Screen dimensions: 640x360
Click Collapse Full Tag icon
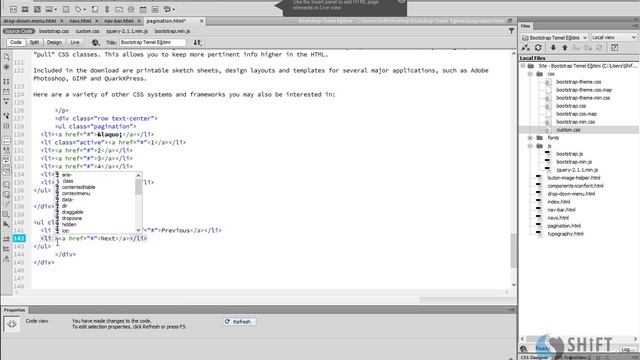(x=6, y=82)
